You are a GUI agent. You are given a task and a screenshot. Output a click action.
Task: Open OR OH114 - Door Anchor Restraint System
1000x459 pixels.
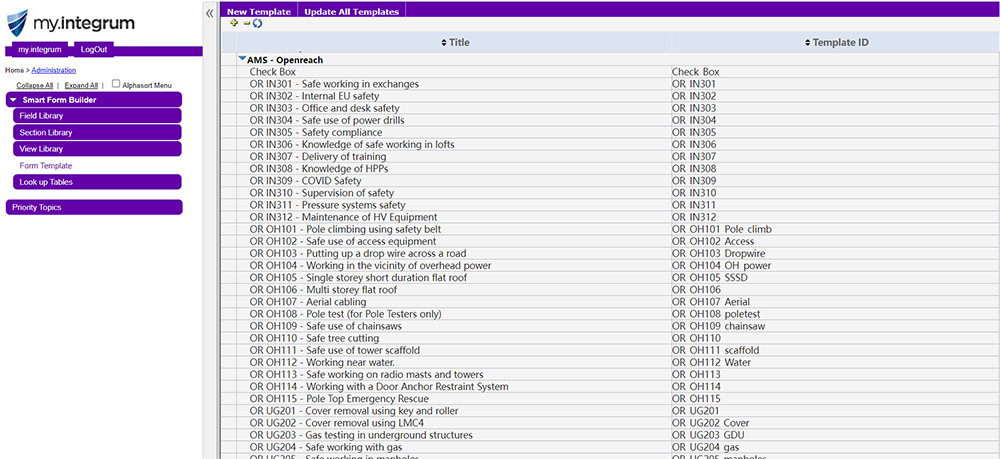(x=379, y=387)
